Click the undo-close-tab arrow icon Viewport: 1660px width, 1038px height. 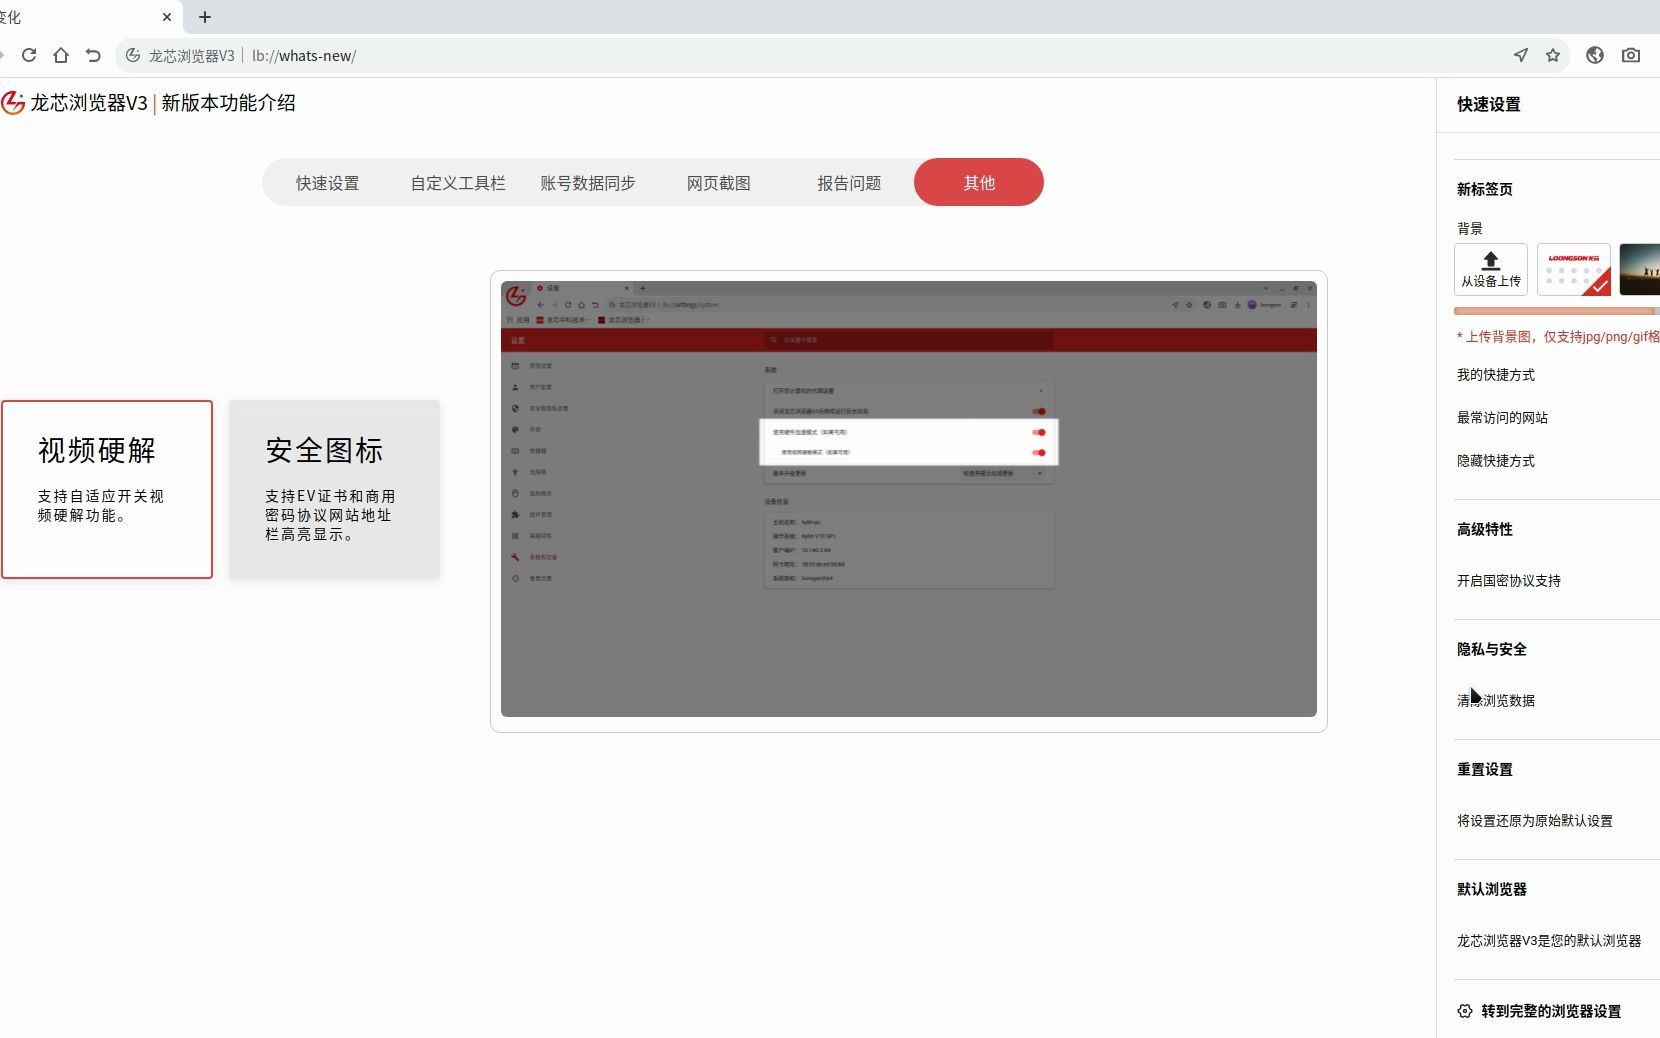coord(93,55)
